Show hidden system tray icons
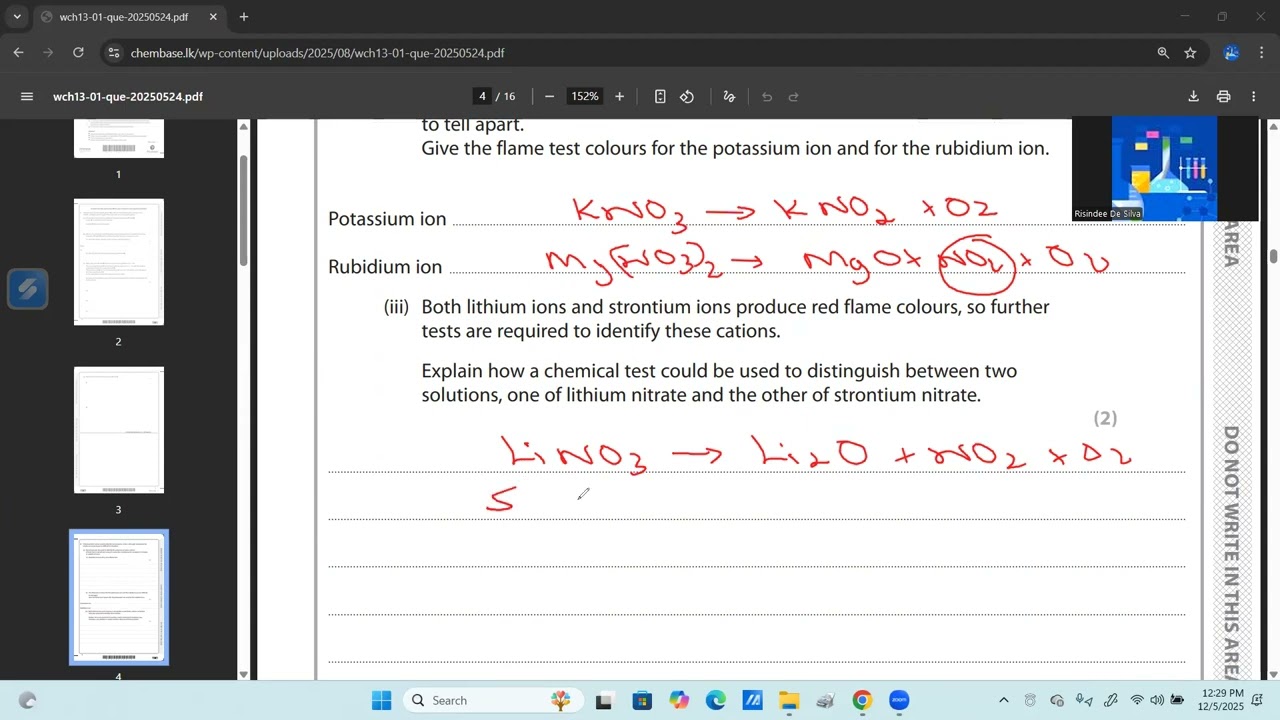 (x=1004, y=700)
